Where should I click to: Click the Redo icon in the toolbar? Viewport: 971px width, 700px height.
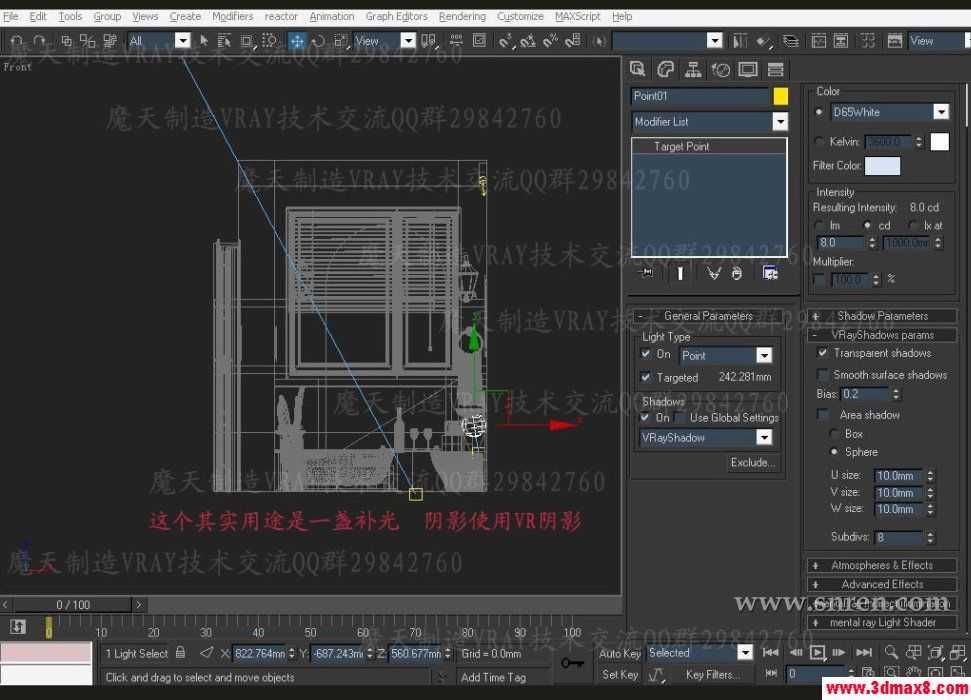40,41
